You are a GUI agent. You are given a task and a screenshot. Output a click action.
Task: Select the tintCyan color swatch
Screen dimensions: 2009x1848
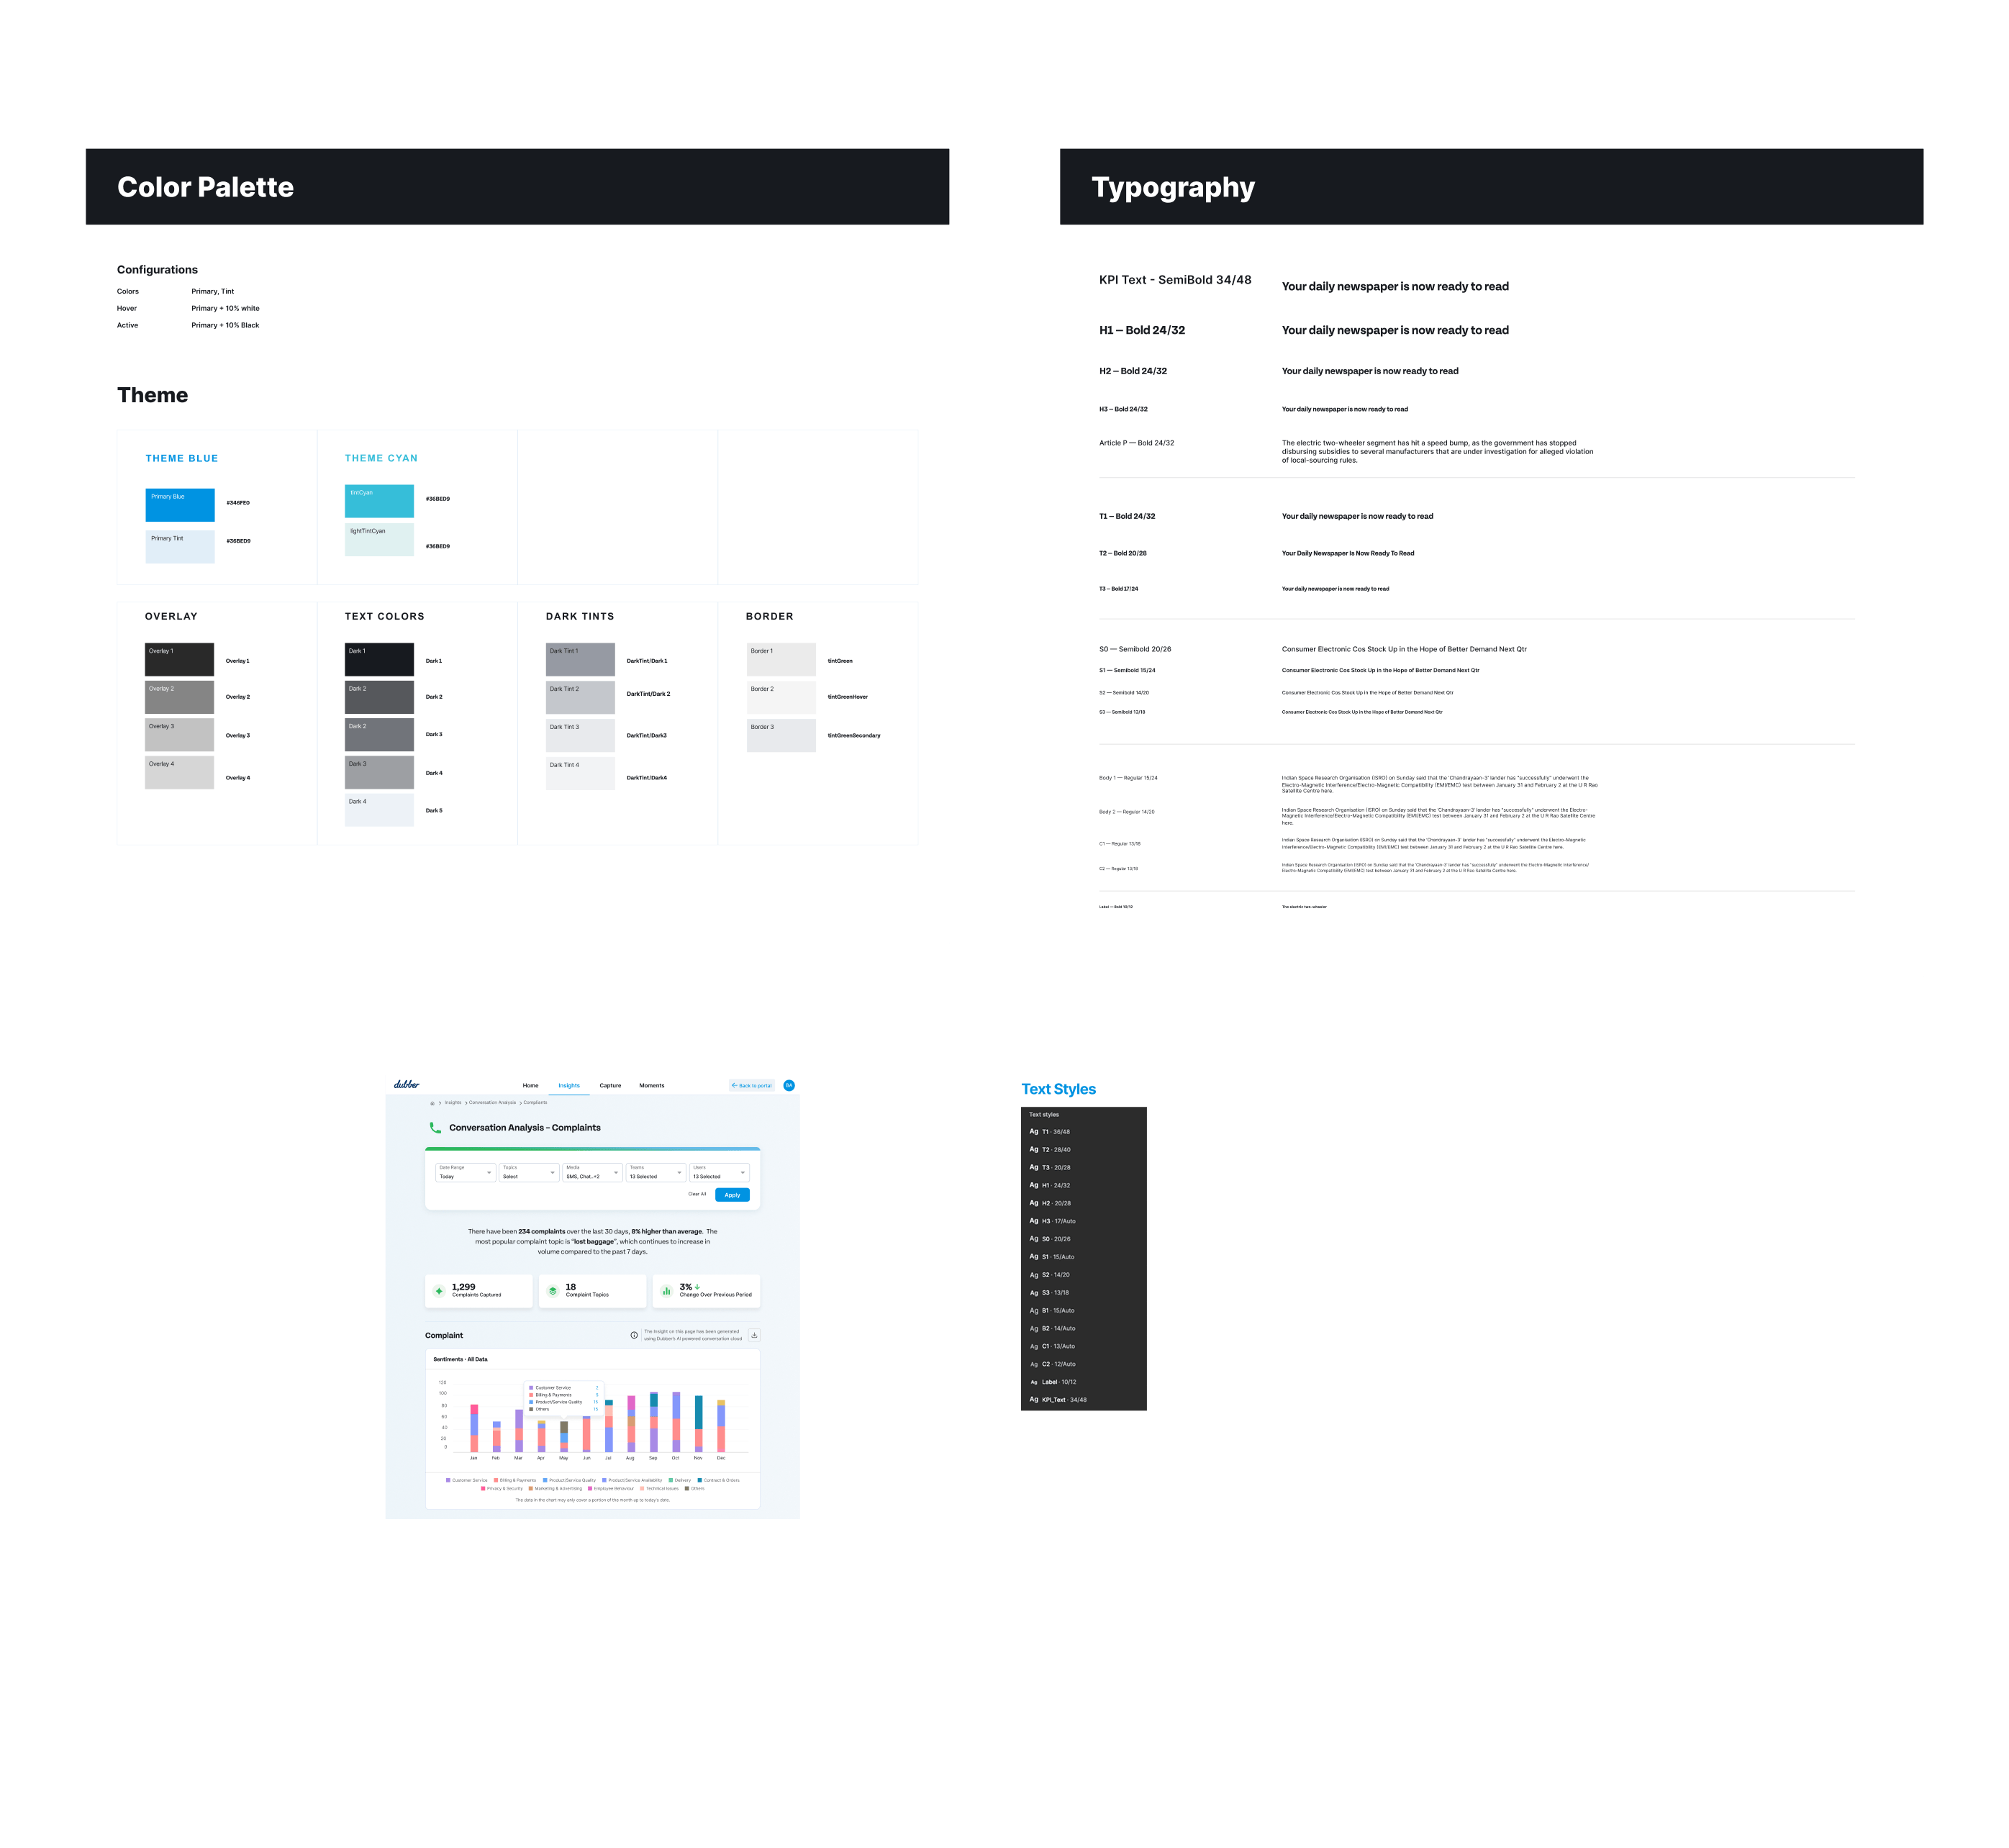(x=379, y=501)
